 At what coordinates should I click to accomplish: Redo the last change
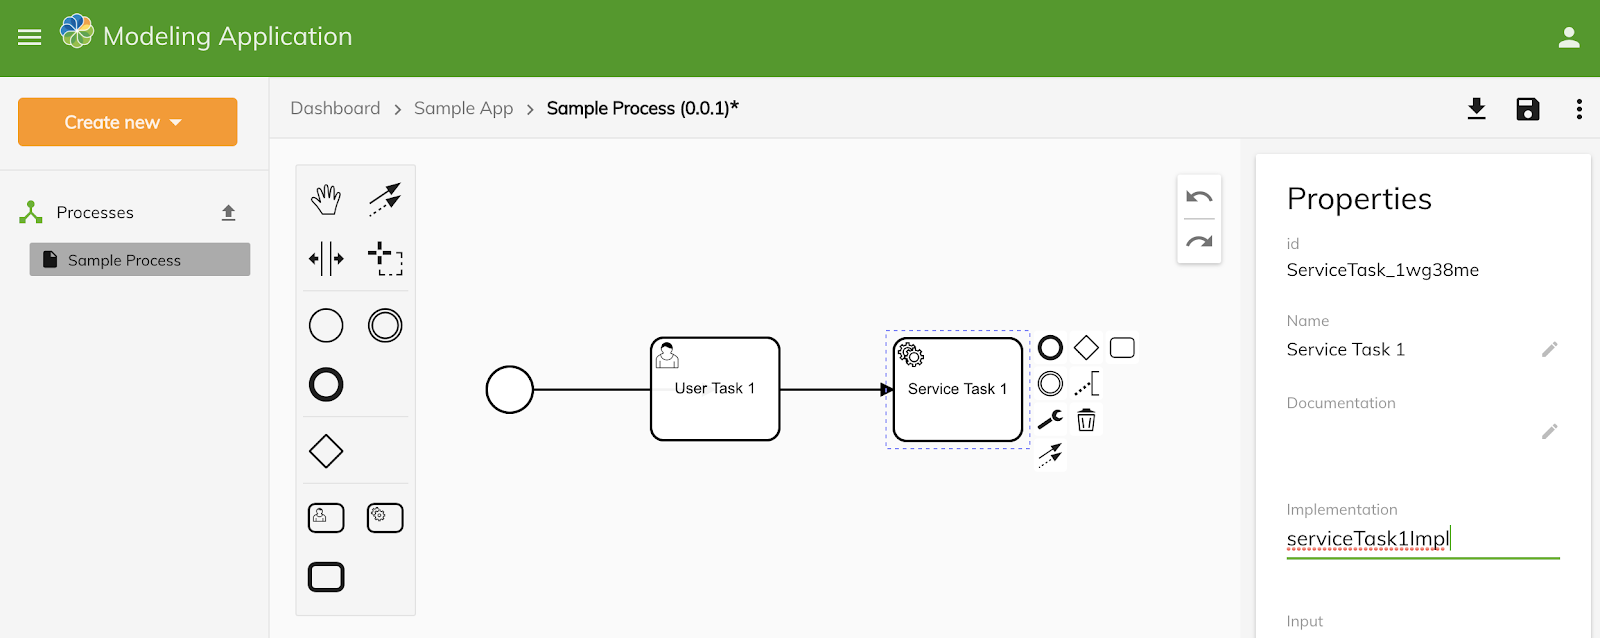point(1199,241)
